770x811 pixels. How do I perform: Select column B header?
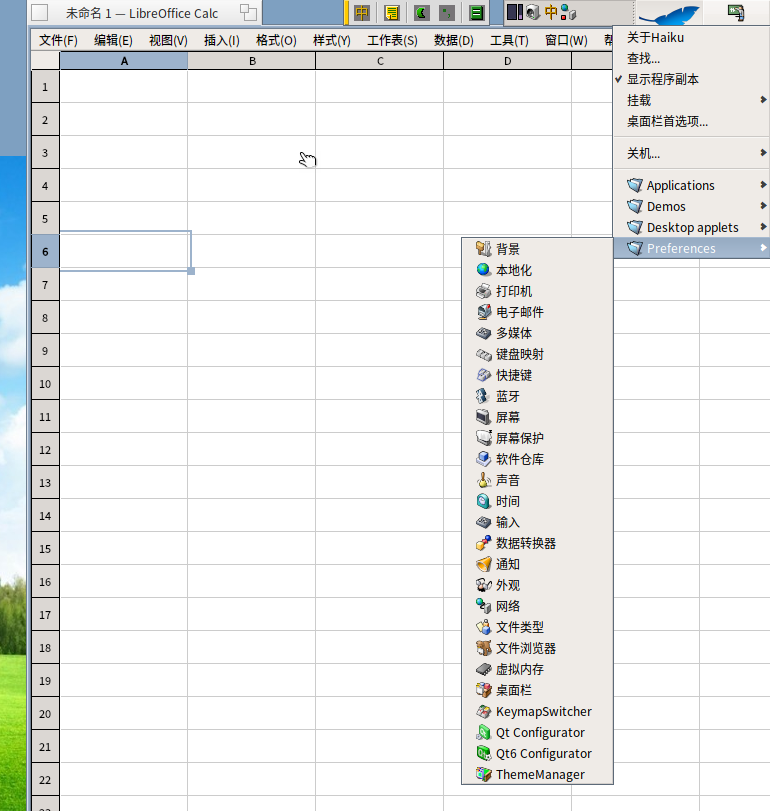coord(252,61)
